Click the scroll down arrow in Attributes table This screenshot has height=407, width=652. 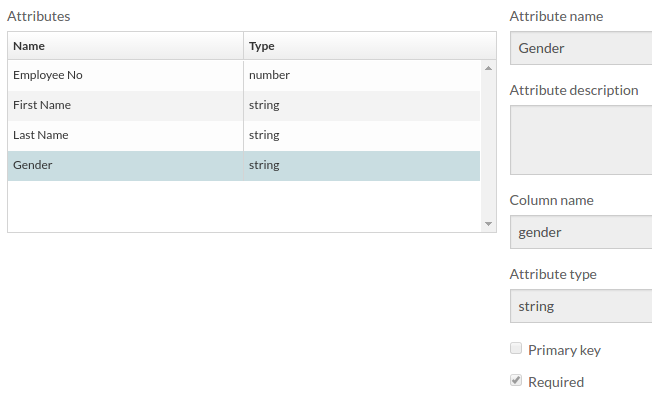tap(488, 224)
